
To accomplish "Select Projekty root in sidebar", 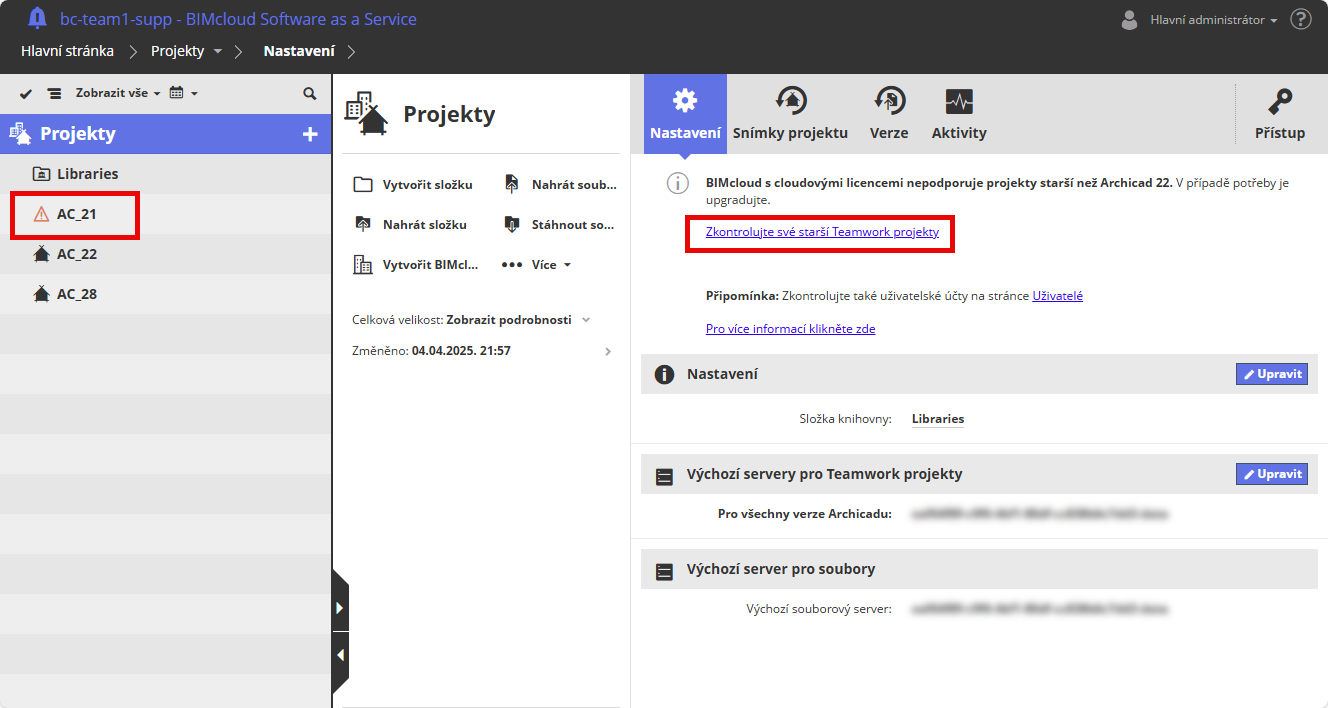I will pyautogui.click(x=165, y=133).
